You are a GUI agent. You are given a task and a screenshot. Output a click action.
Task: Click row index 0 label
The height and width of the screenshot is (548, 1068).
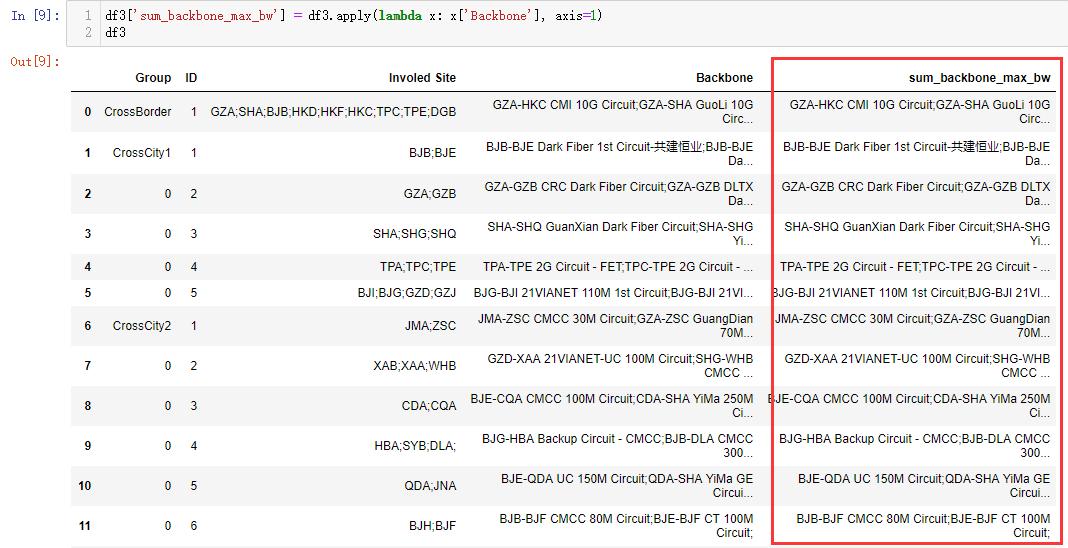click(87, 112)
